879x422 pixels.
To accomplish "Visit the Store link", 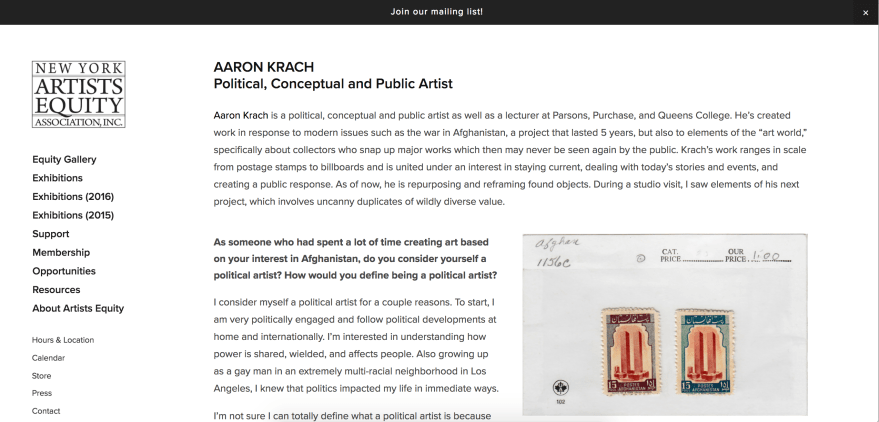I will 41,376.
